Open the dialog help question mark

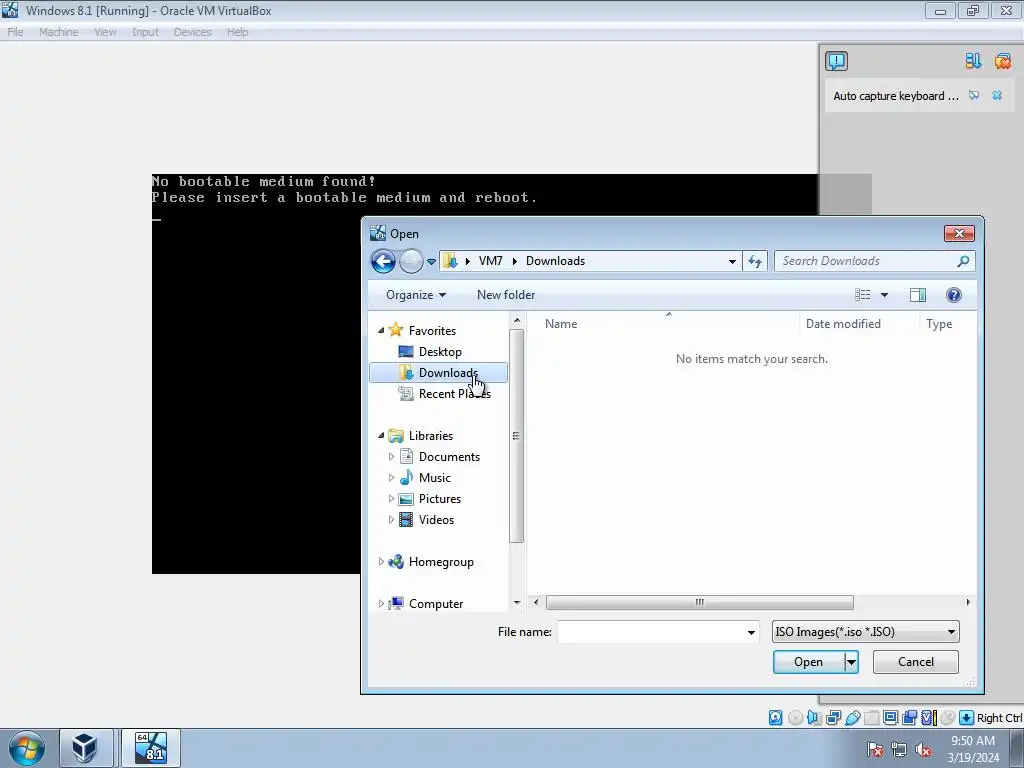tap(953, 295)
